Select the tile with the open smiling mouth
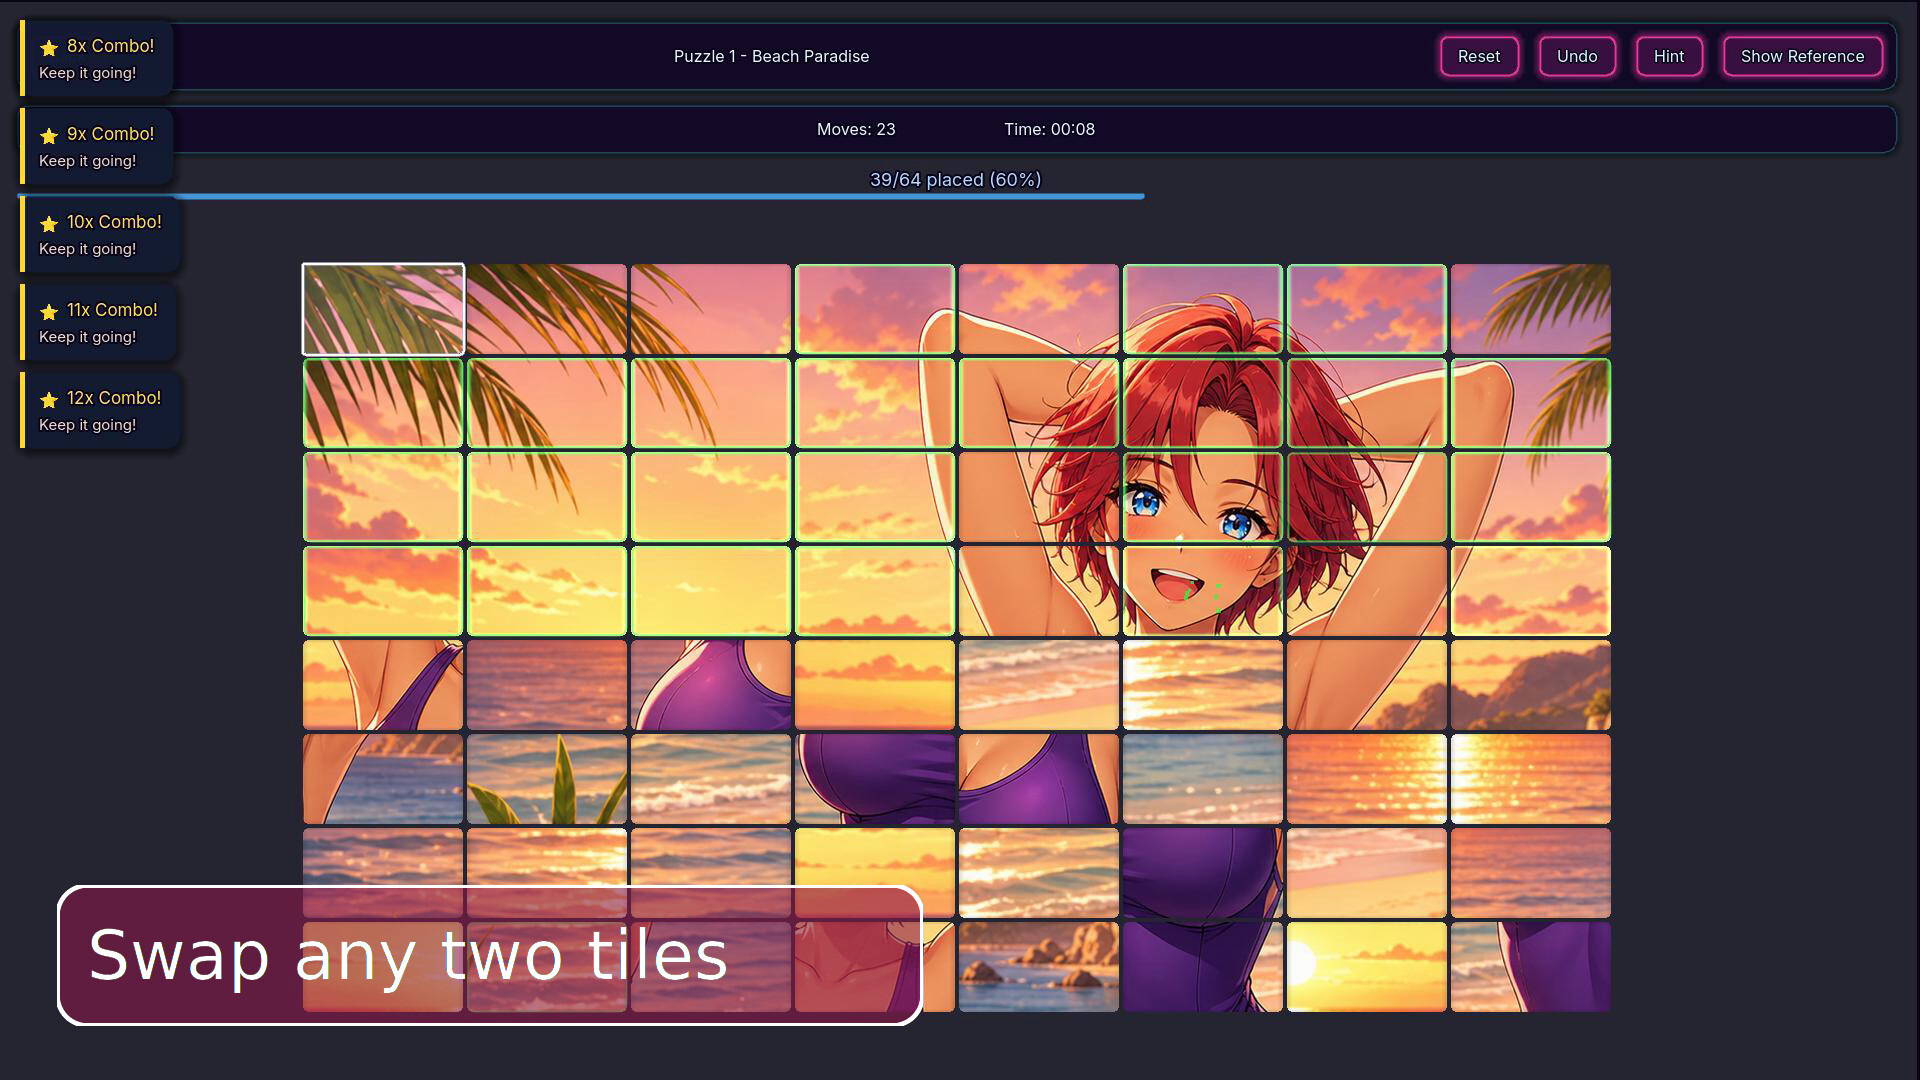The width and height of the screenshot is (1920, 1080). click(x=1203, y=591)
